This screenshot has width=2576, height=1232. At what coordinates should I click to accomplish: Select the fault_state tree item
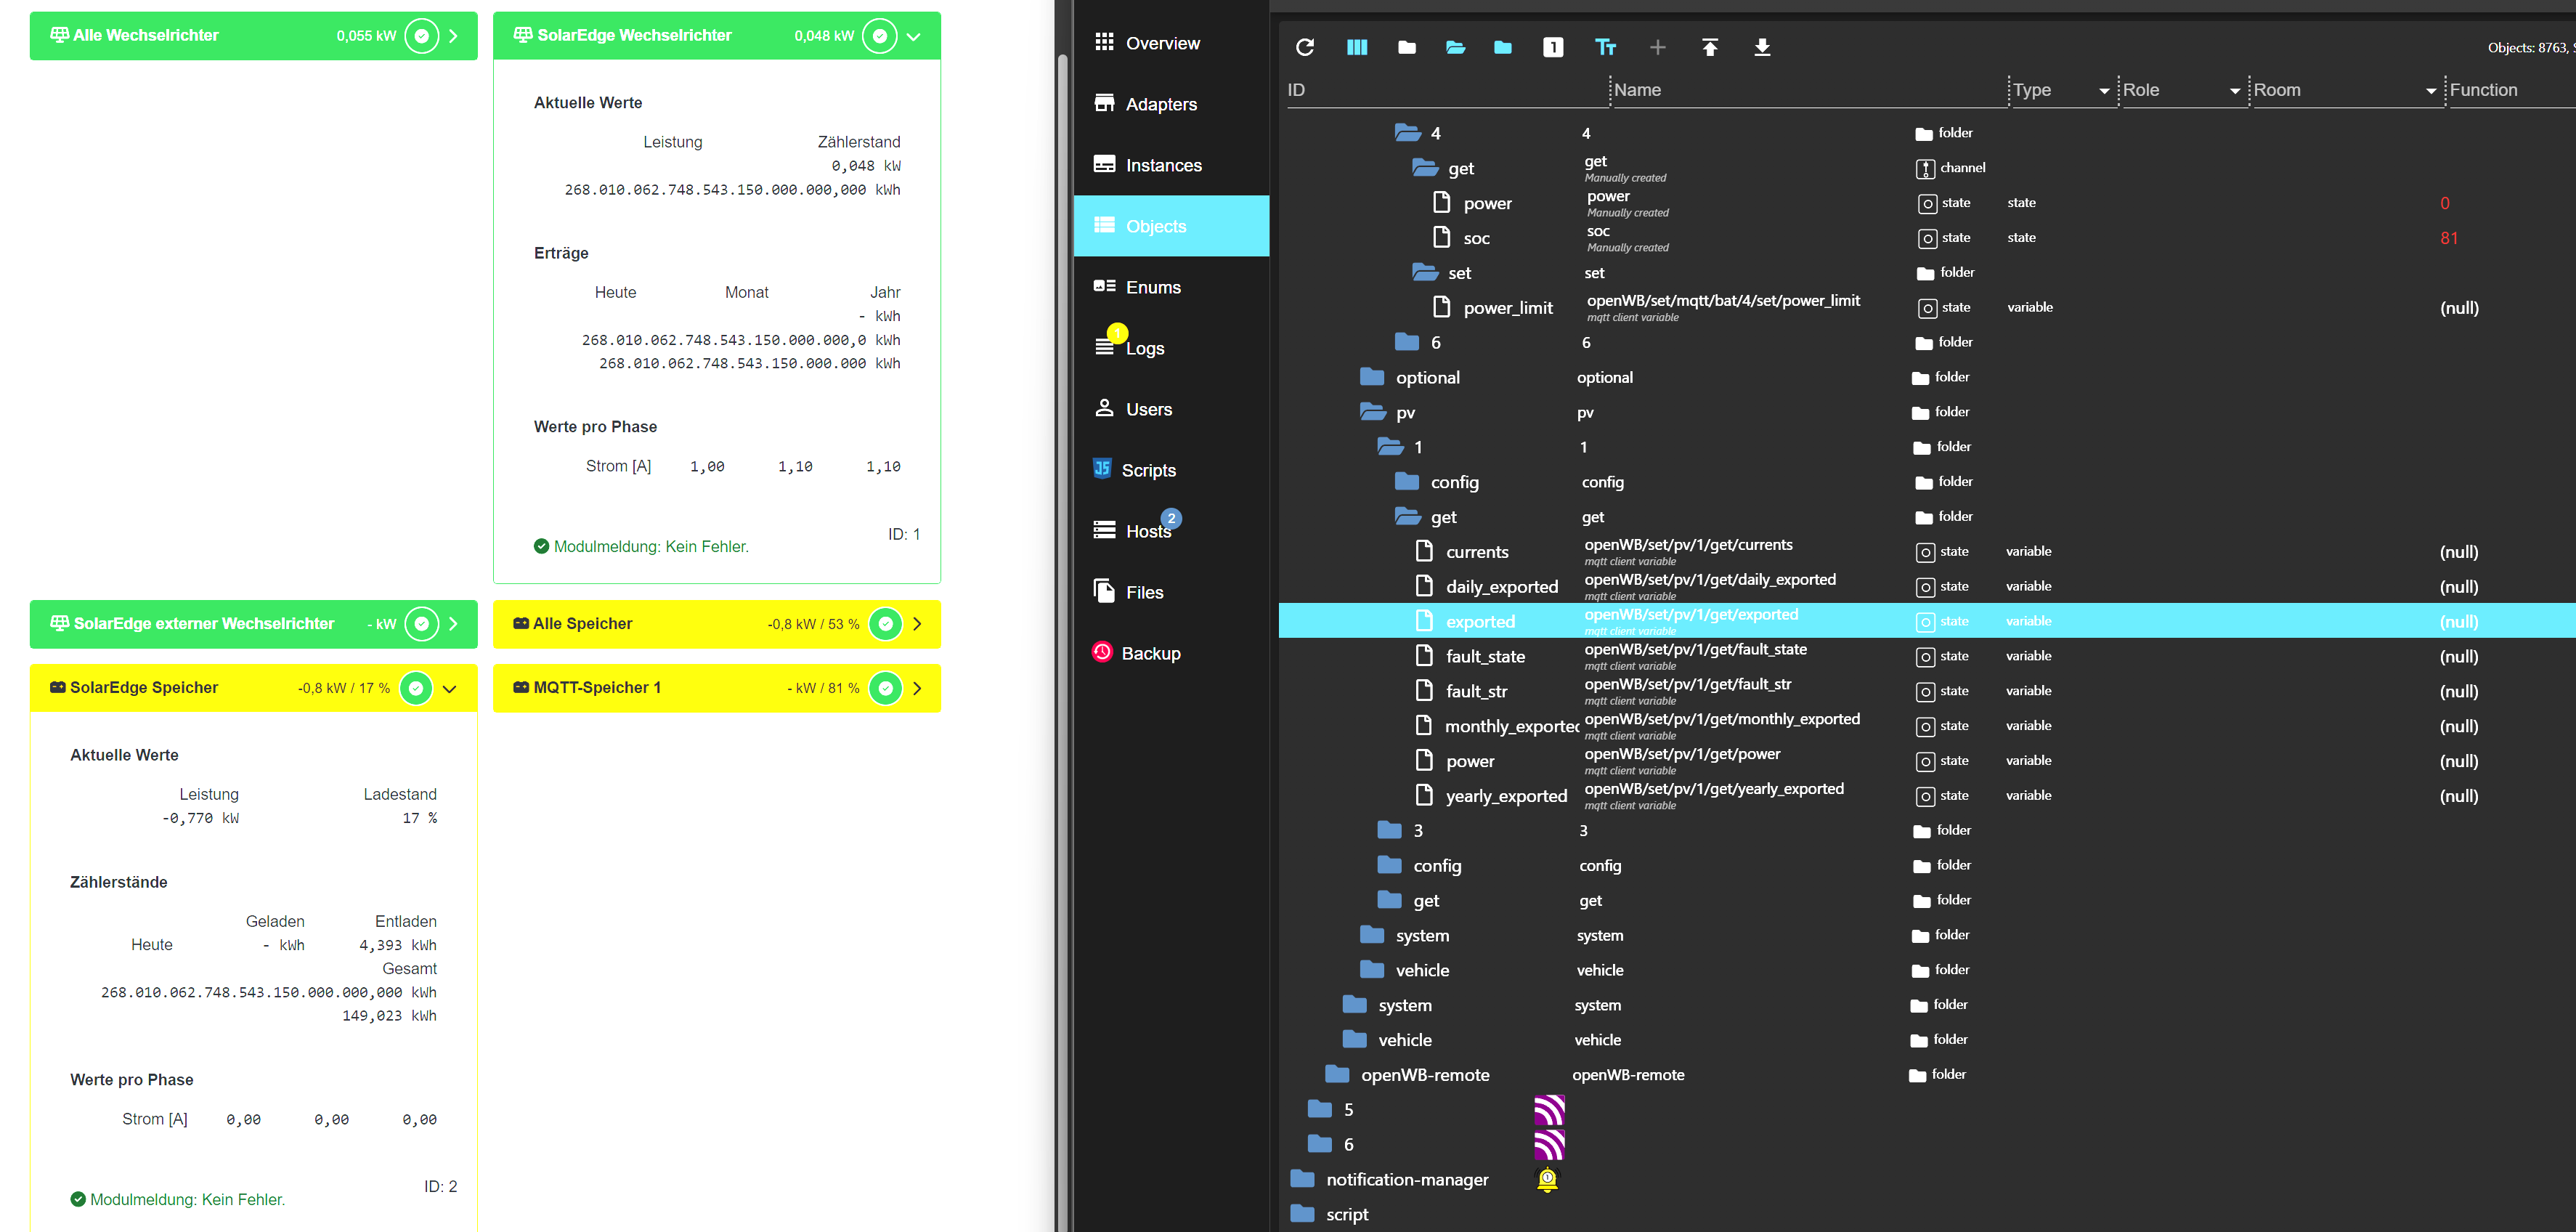click(x=1485, y=656)
